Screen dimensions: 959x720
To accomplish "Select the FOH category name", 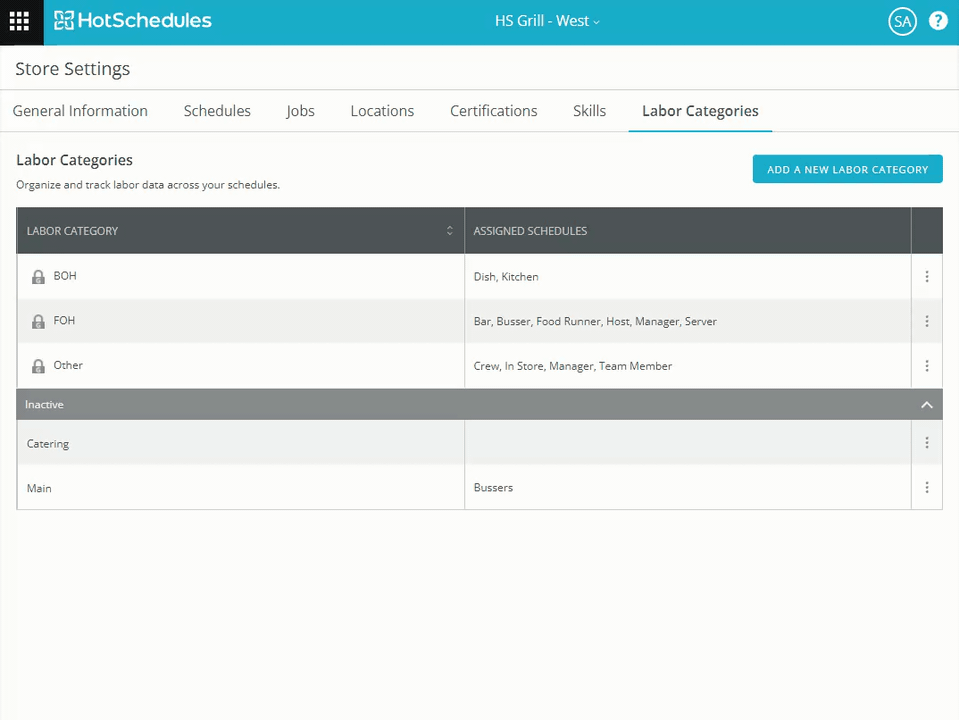I will point(64,321).
